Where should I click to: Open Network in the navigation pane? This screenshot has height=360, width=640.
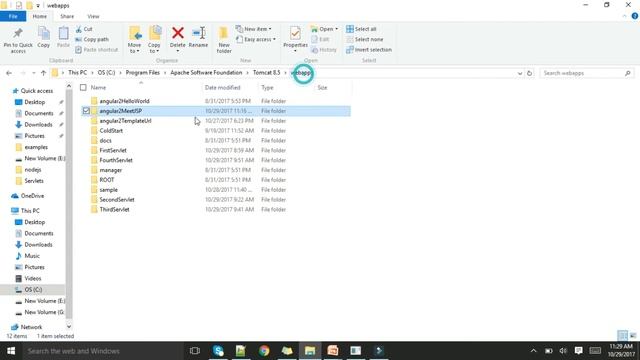coord(31,327)
